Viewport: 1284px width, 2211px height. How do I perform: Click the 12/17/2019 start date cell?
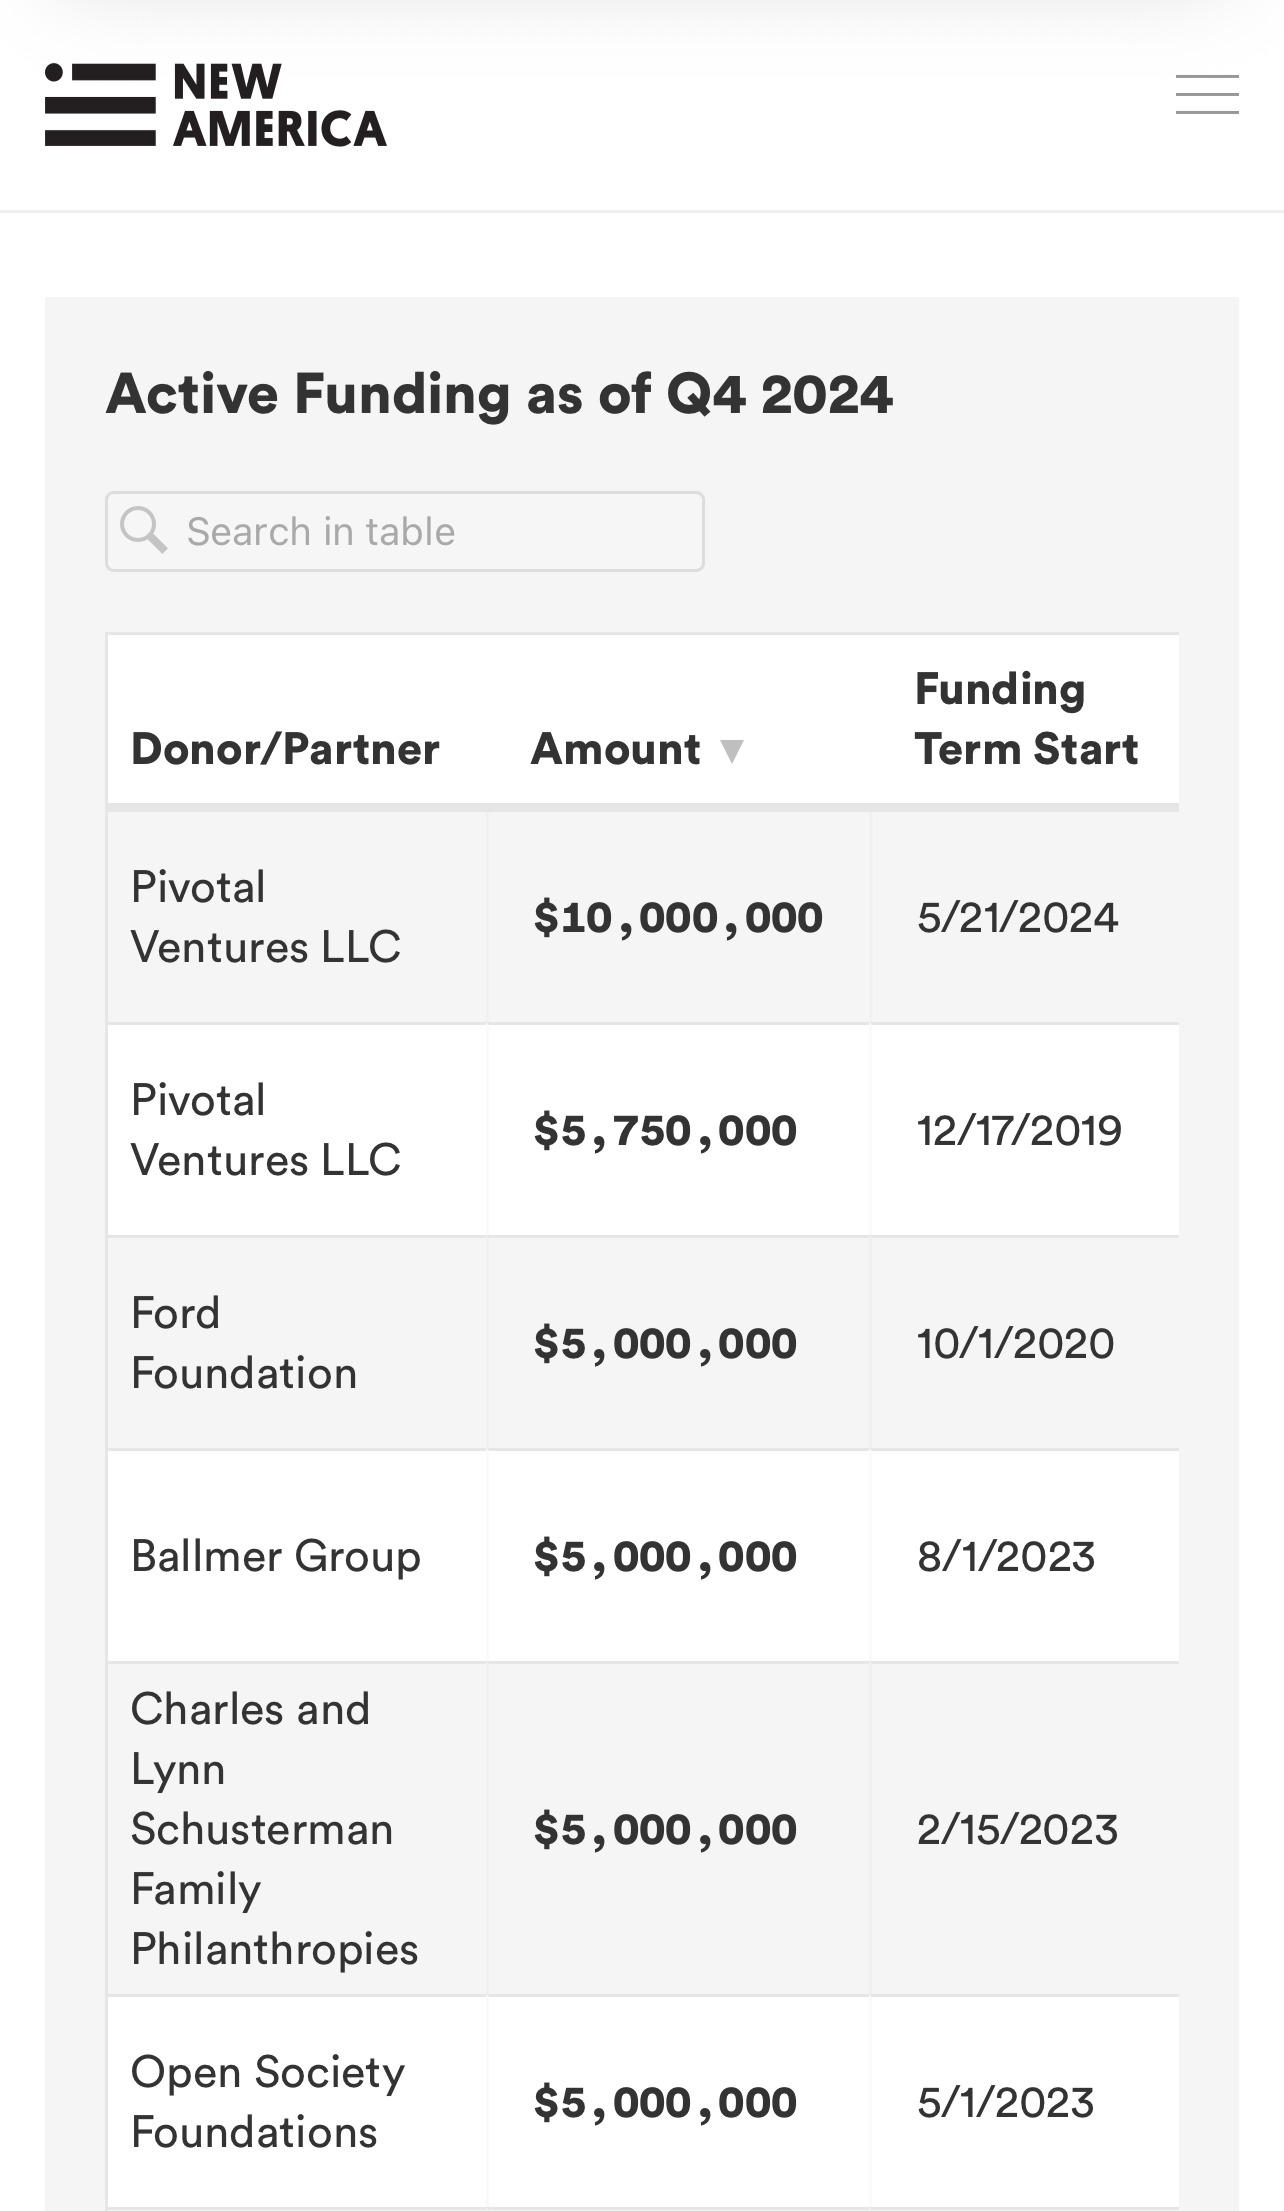coord(1019,1131)
